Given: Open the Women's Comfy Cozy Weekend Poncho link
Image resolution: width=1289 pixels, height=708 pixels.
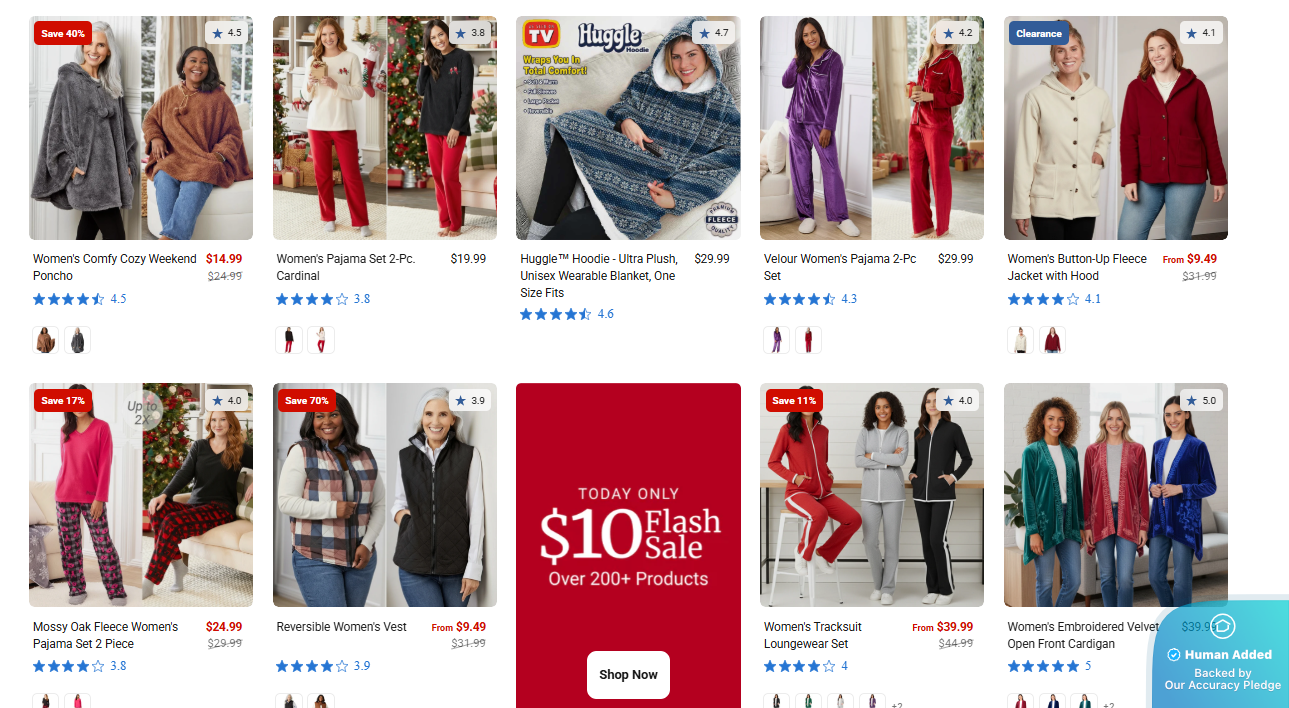Looking at the screenshot, I should 114,267.
